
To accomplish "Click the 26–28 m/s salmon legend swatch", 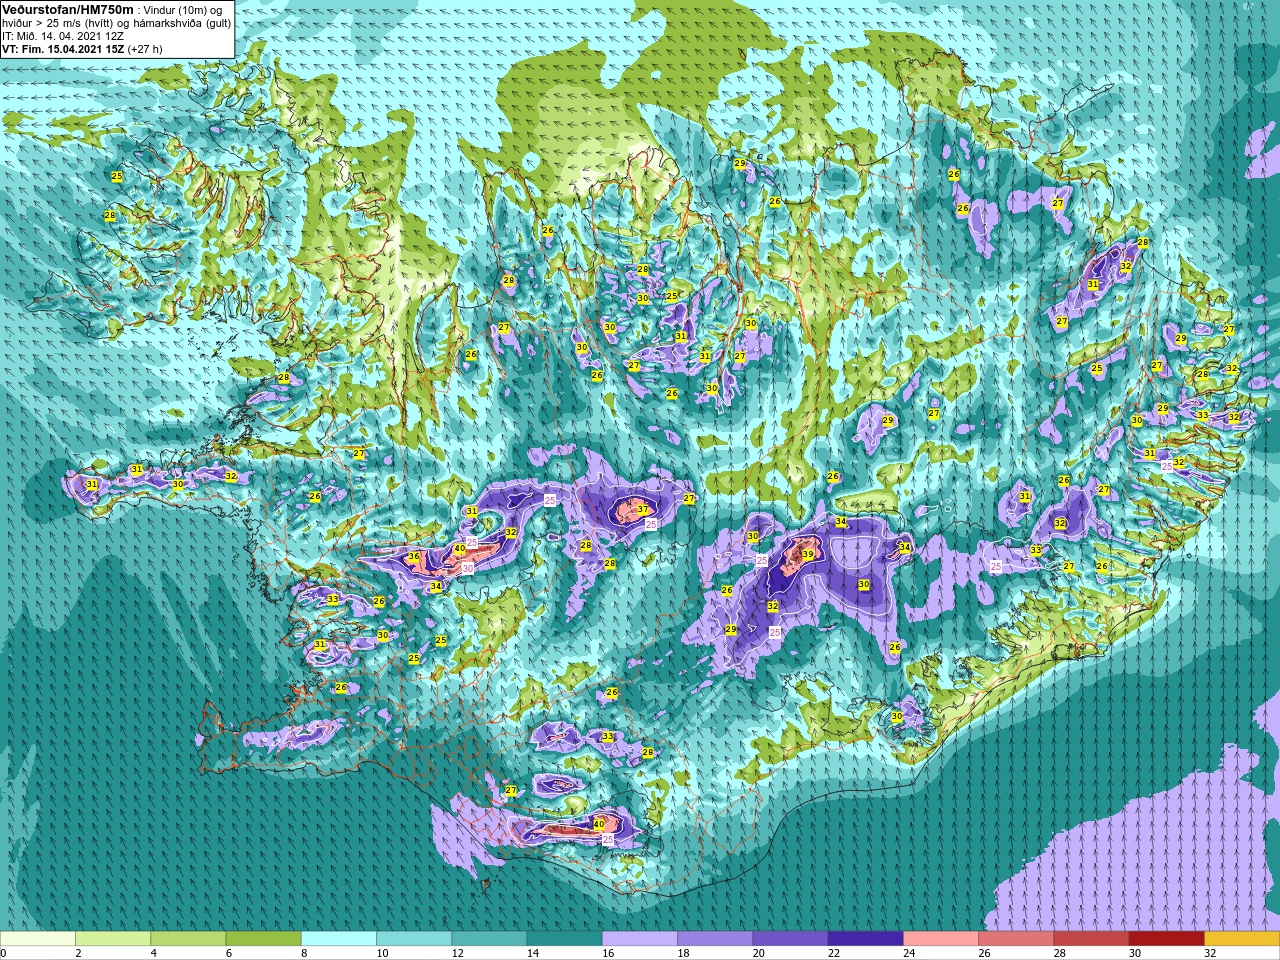I will pos(1016,939).
